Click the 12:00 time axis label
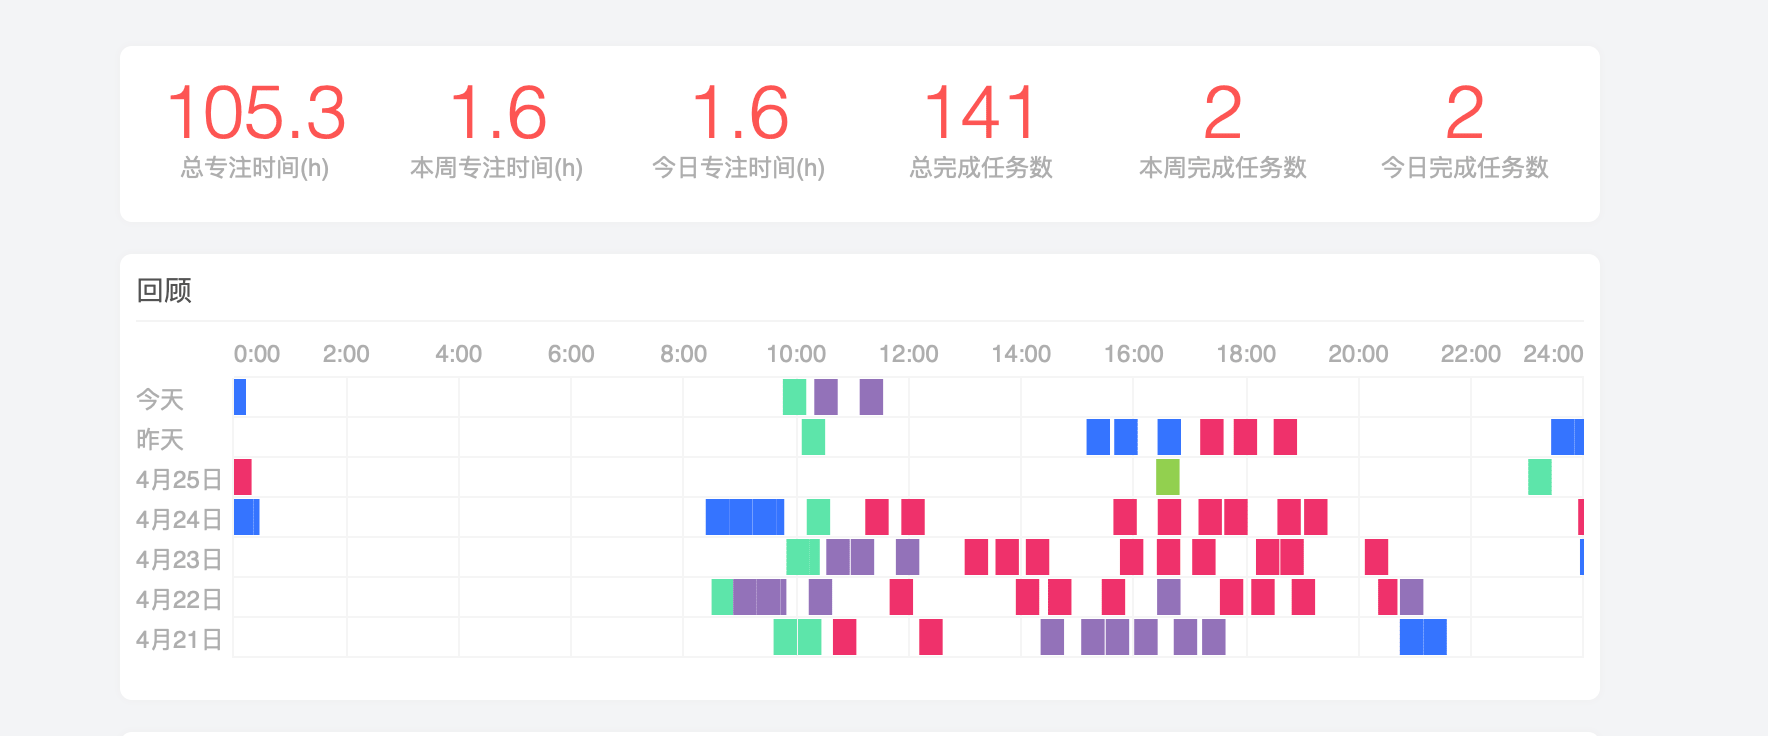 click(908, 354)
